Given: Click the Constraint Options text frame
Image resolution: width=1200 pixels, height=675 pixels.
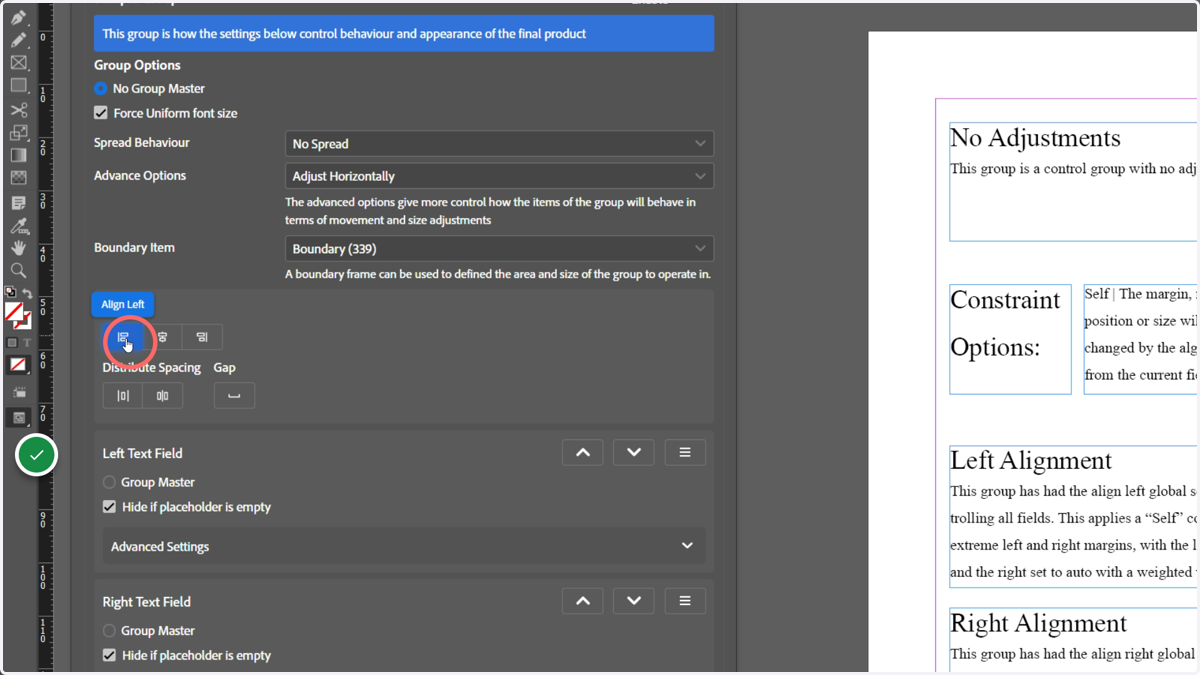Looking at the screenshot, I should [x=1010, y=339].
